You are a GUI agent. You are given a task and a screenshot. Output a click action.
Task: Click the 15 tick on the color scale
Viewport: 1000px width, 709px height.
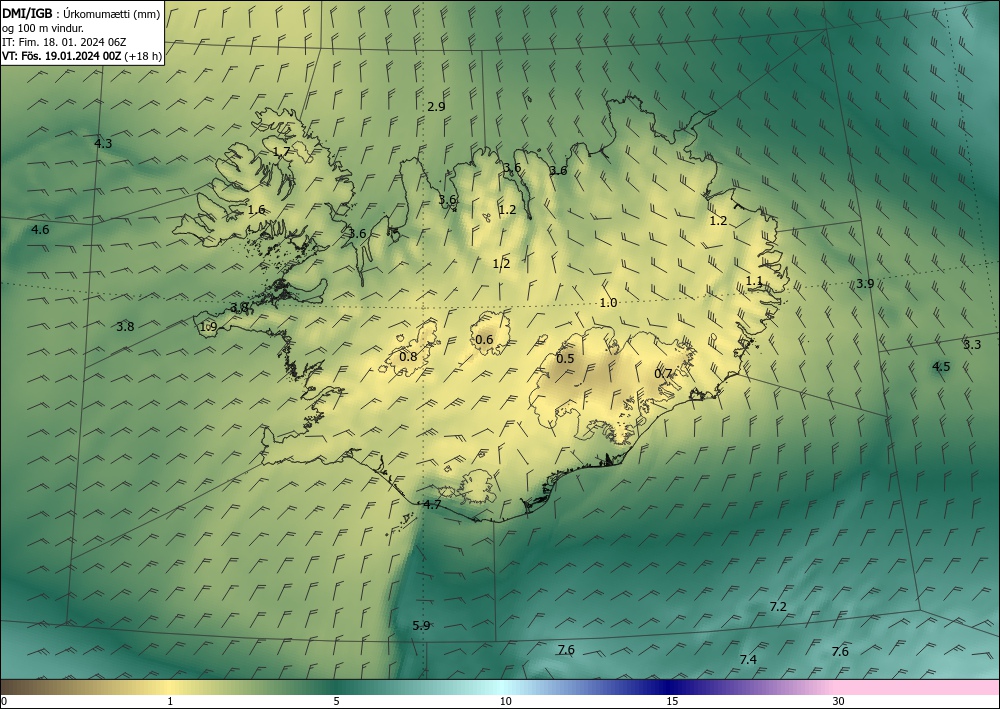coord(672,701)
